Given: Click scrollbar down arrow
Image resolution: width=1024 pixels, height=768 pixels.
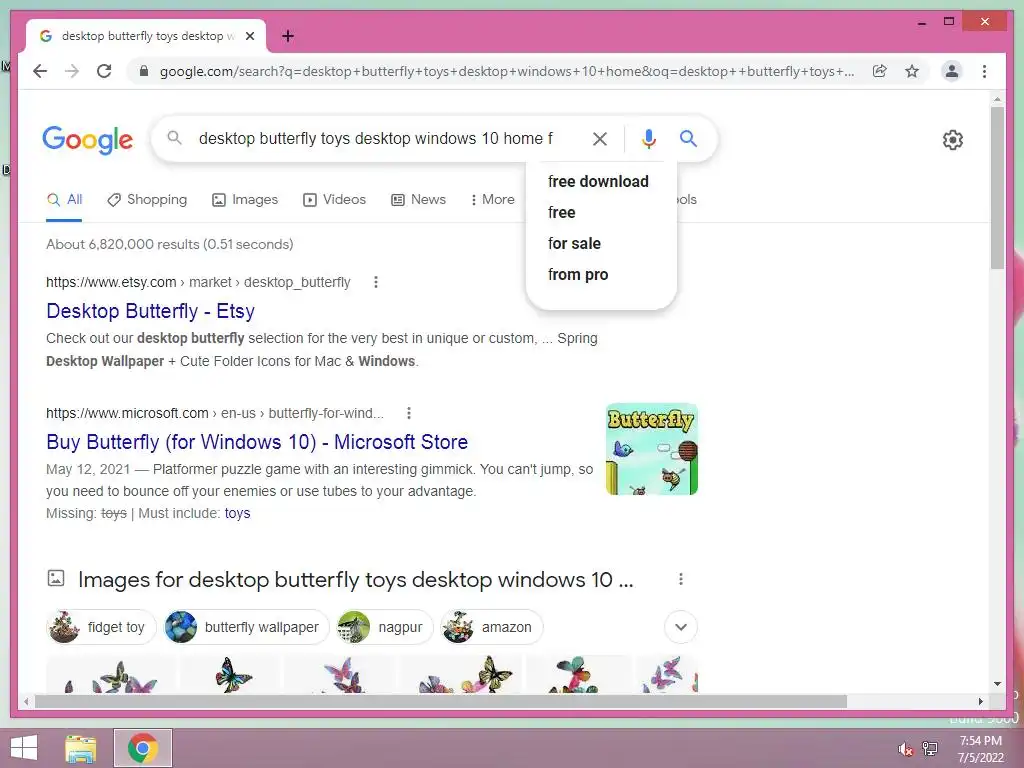Looking at the screenshot, I should pos(997,684).
